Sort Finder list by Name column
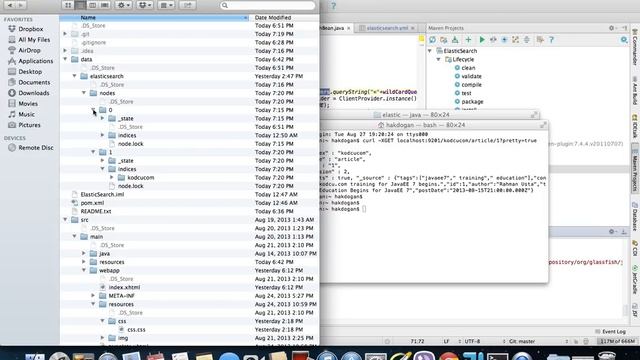 (x=155, y=18)
